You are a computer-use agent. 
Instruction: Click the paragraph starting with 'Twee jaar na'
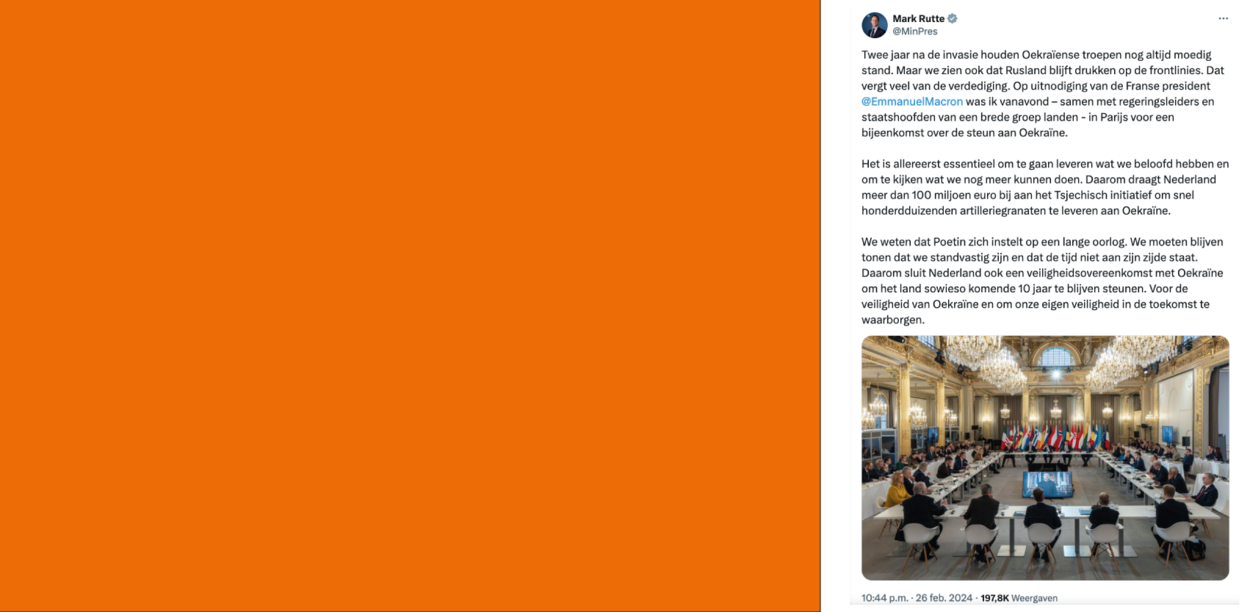coord(1043,94)
